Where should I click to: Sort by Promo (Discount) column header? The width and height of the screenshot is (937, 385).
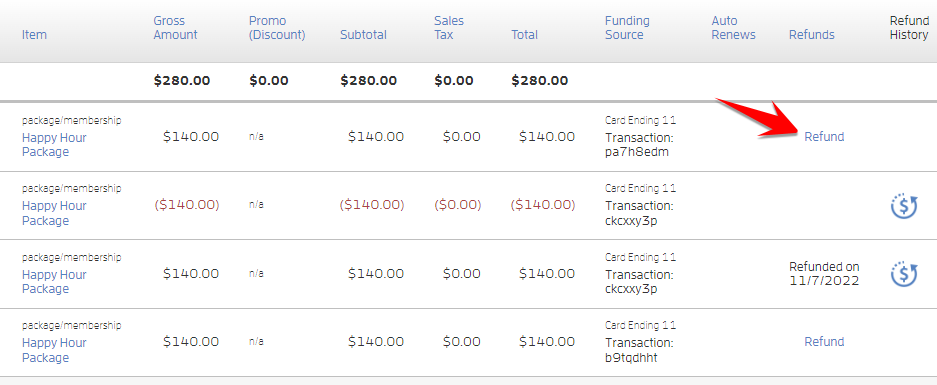[x=277, y=28]
